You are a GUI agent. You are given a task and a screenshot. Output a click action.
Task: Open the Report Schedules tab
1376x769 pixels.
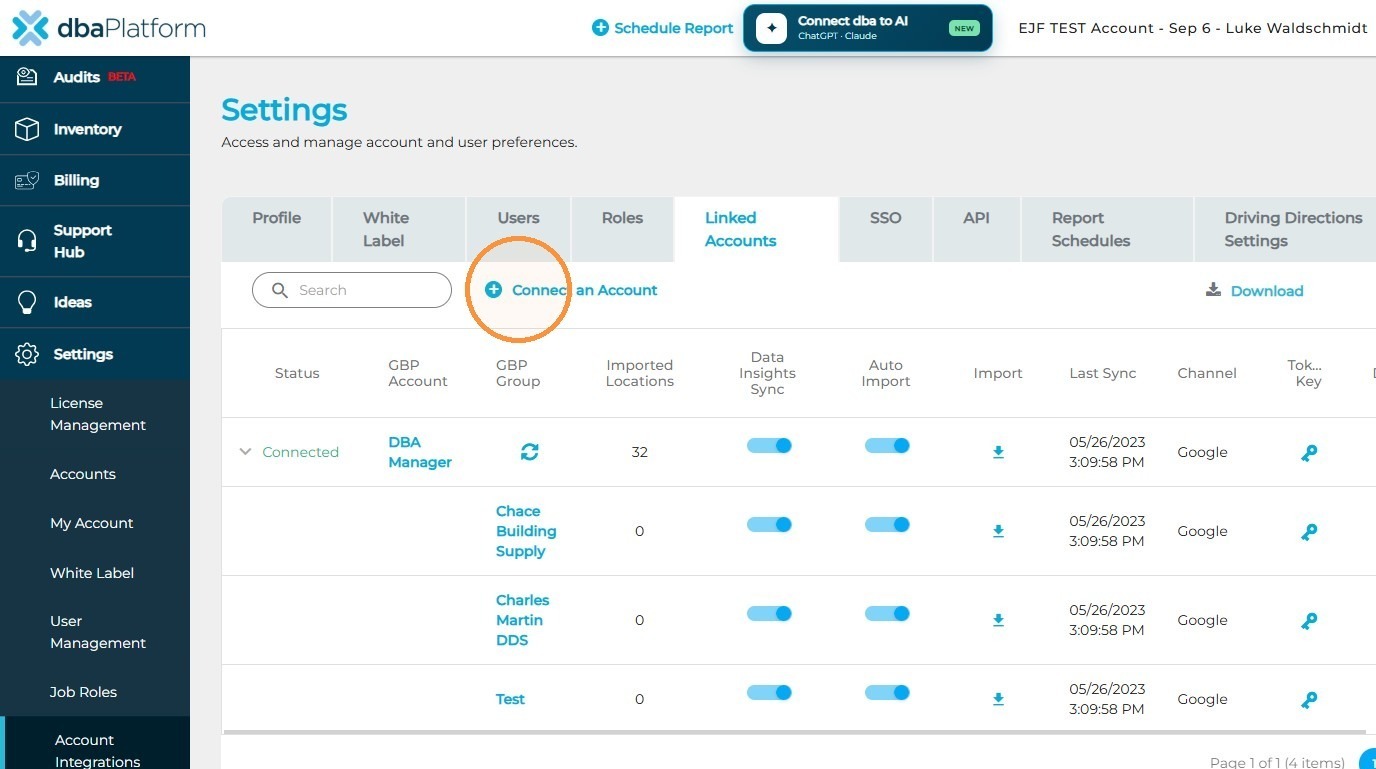(1107, 229)
